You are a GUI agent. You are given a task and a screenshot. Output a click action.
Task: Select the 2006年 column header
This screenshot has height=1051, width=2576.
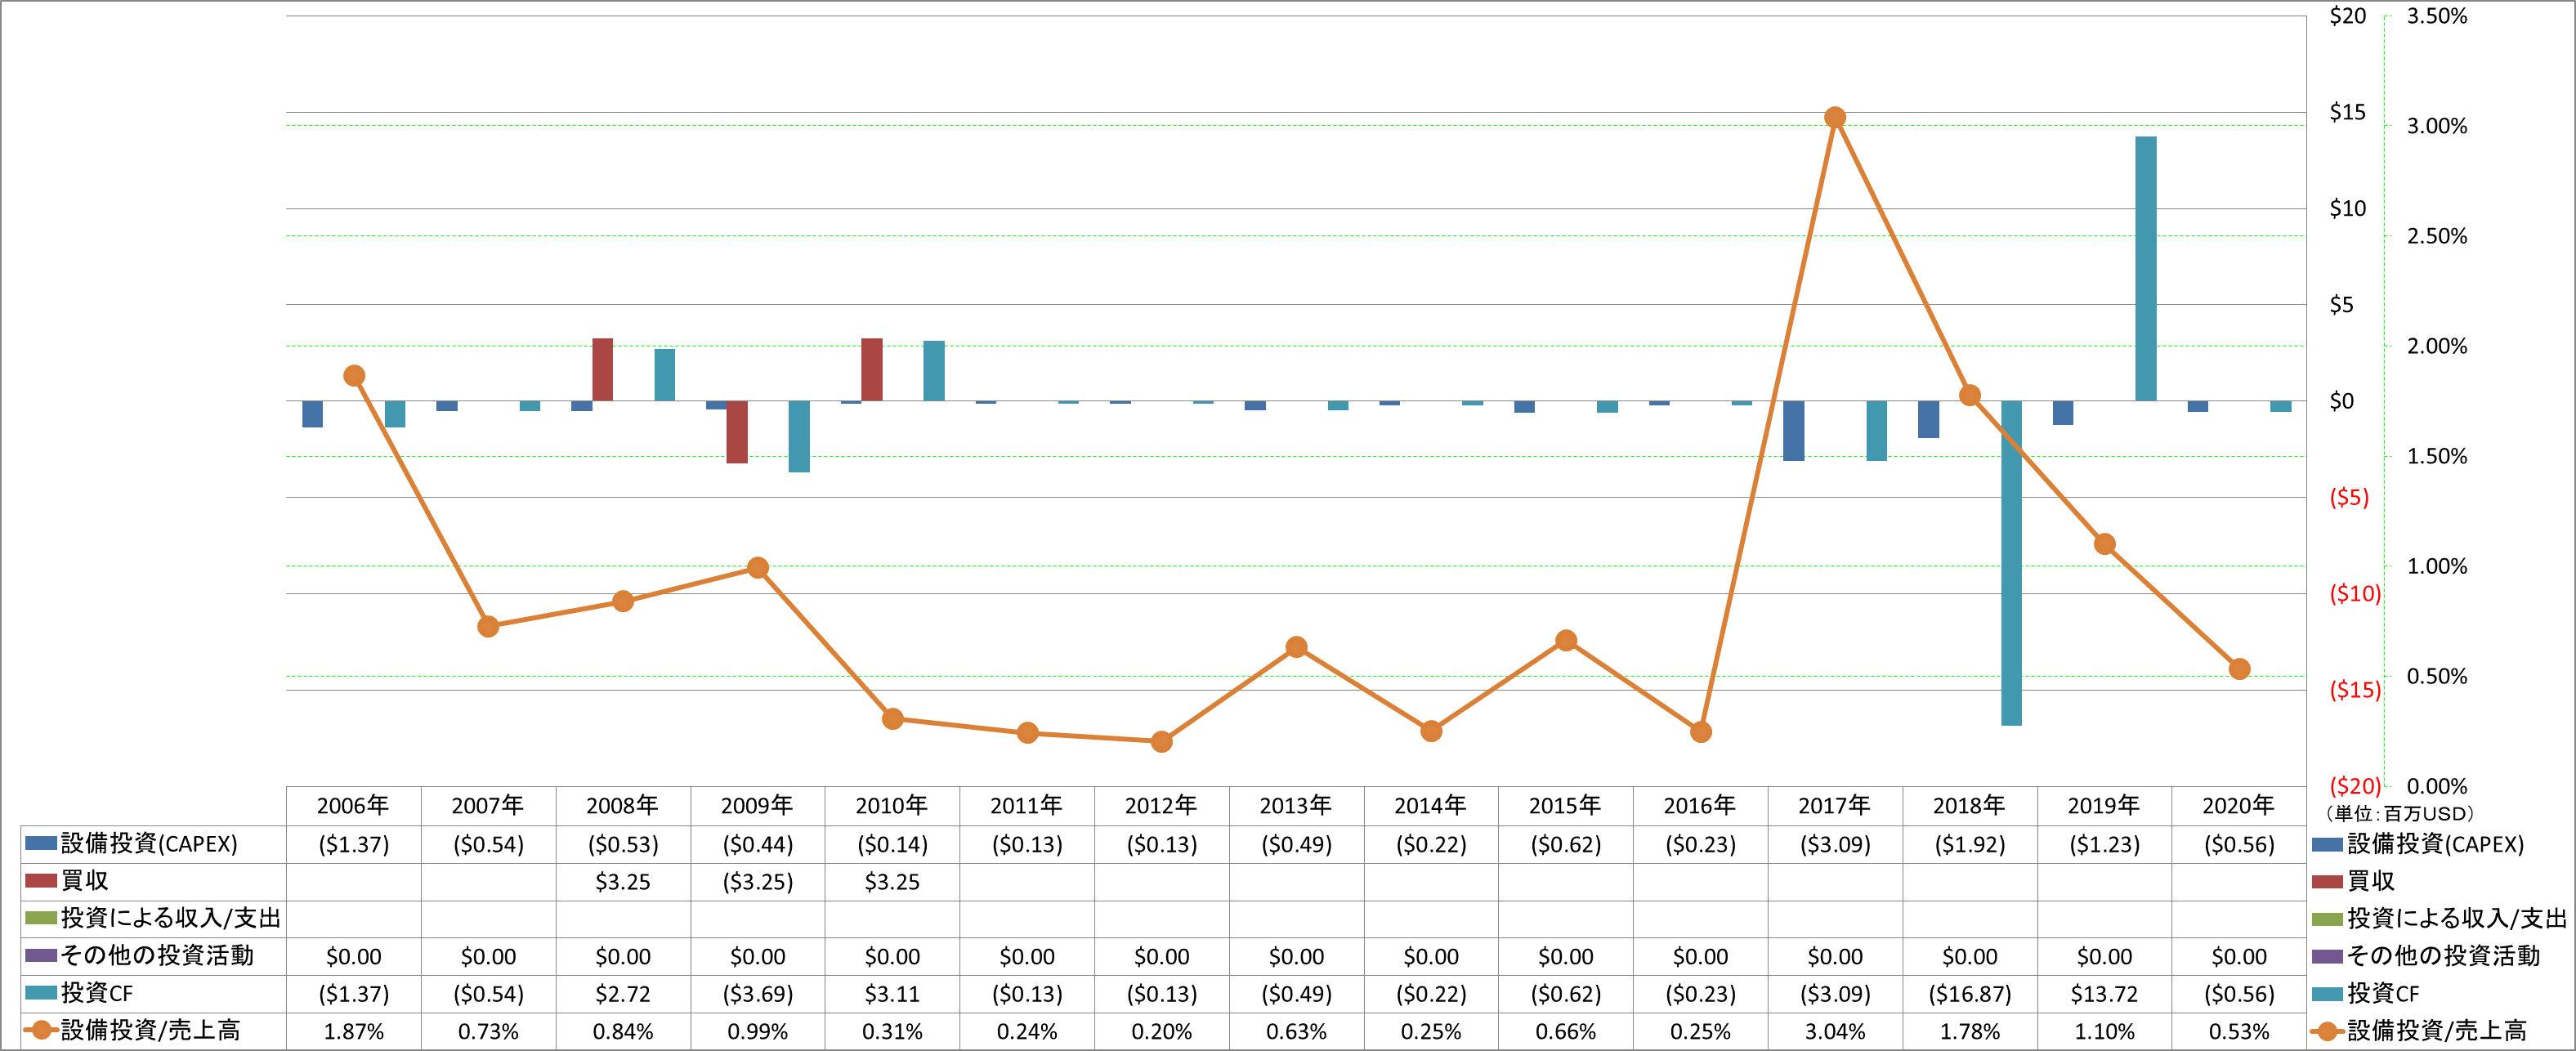tap(353, 805)
